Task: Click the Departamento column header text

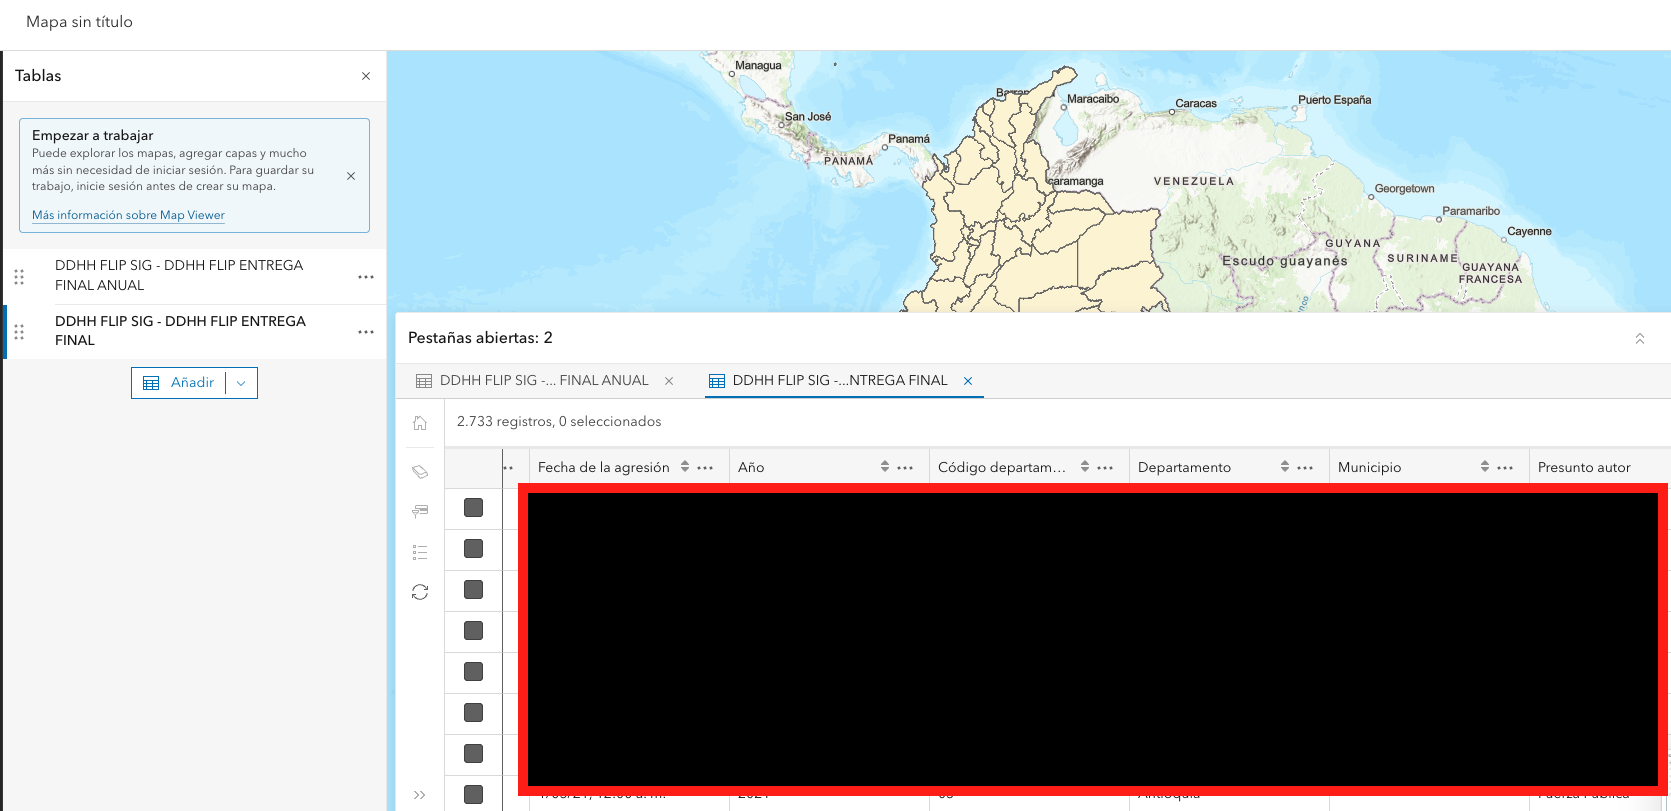Action: 1184,467
